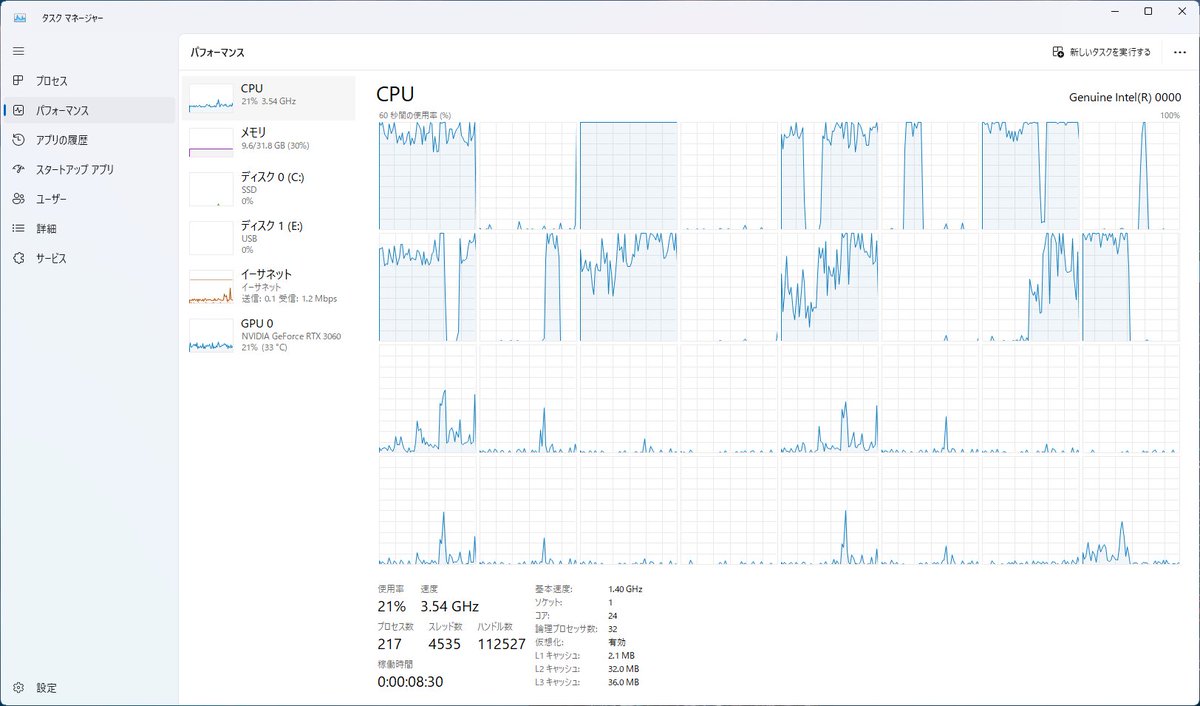Click the L3 cache 36.0 MB value
The height and width of the screenshot is (706, 1200).
(x=623, y=682)
